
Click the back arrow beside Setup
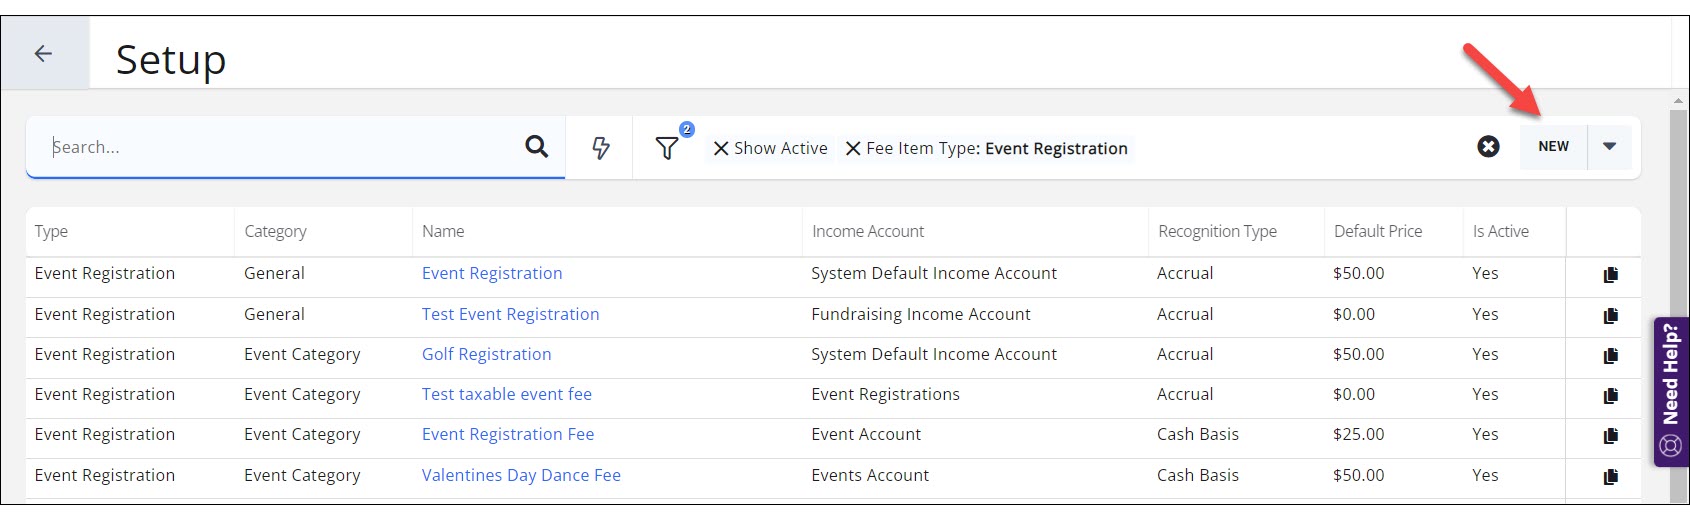tap(43, 54)
